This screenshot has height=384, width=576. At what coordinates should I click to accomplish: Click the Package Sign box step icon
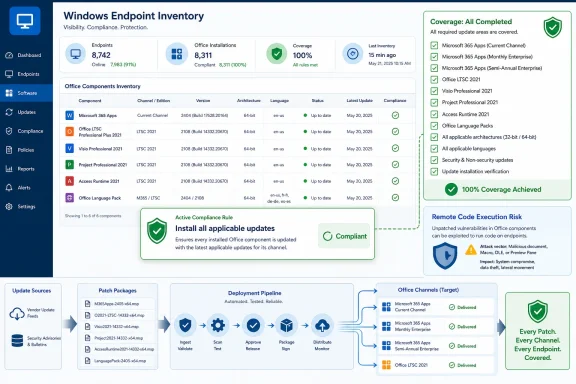click(286, 325)
